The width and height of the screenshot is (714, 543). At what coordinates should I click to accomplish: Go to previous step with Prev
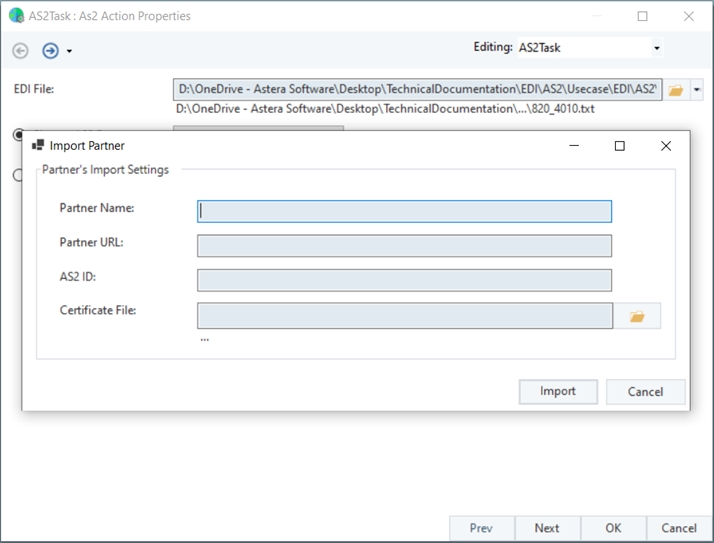(x=481, y=528)
